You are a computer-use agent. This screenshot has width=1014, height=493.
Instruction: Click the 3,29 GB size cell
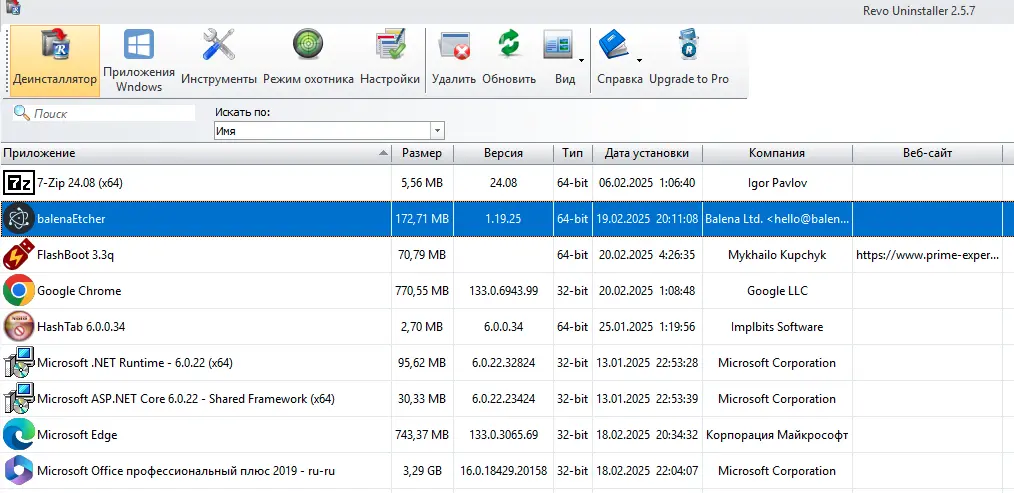point(422,471)
